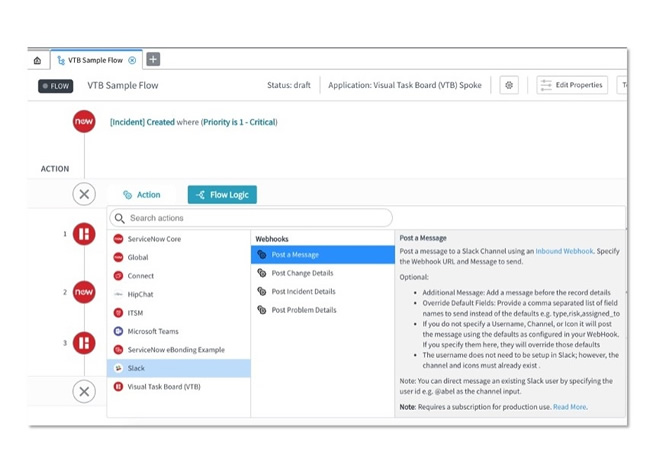Click icon beside Post Problem Details
This screenshot has height=470, width=650.
point(262,310)
